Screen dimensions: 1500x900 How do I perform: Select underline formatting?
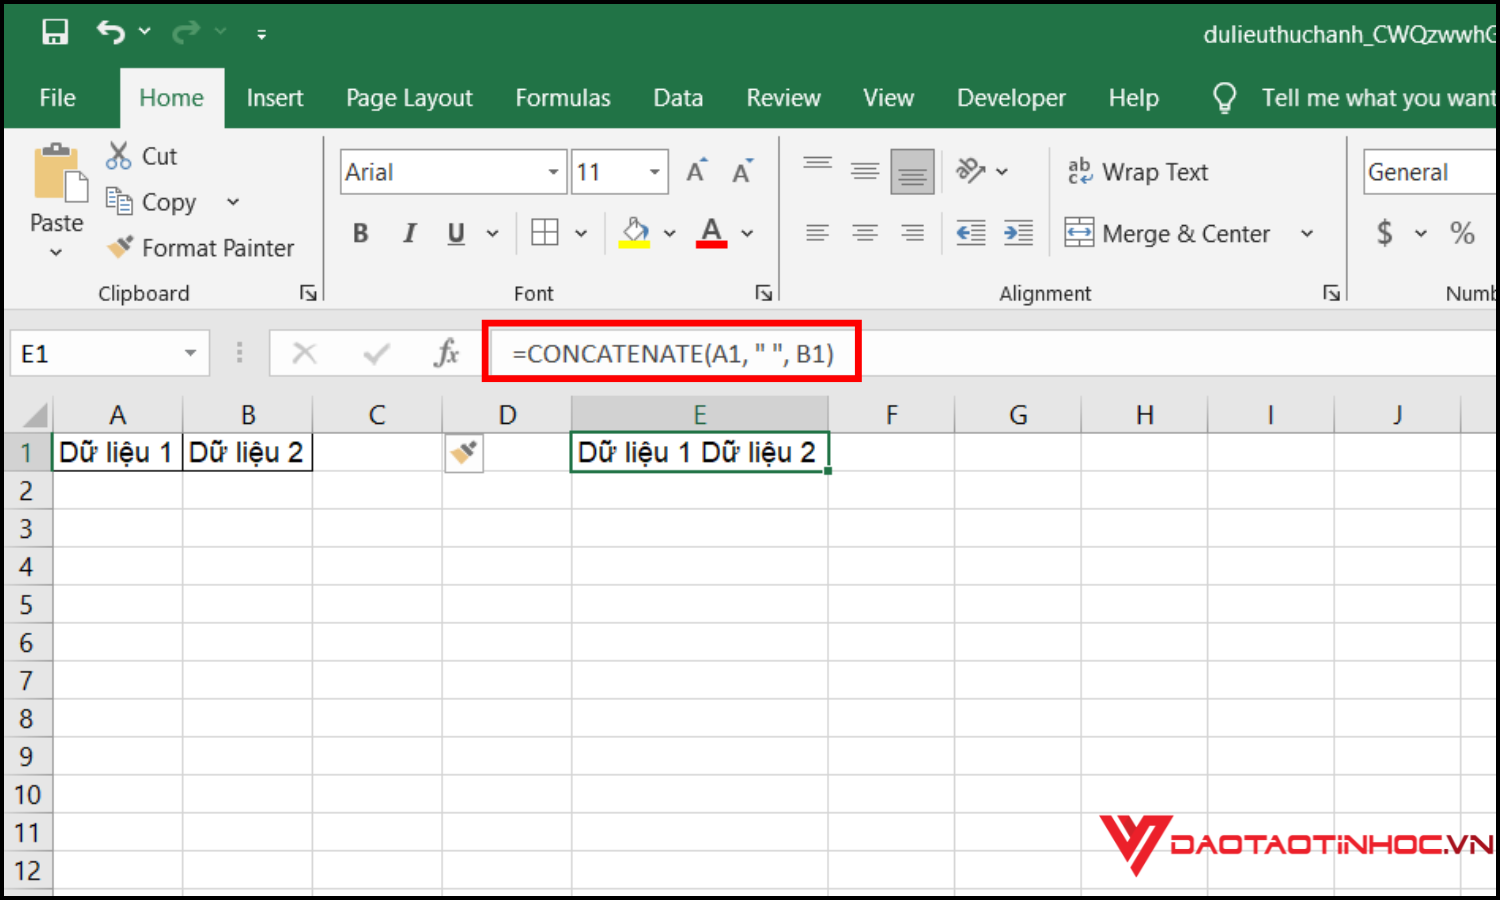pos(456,232)
